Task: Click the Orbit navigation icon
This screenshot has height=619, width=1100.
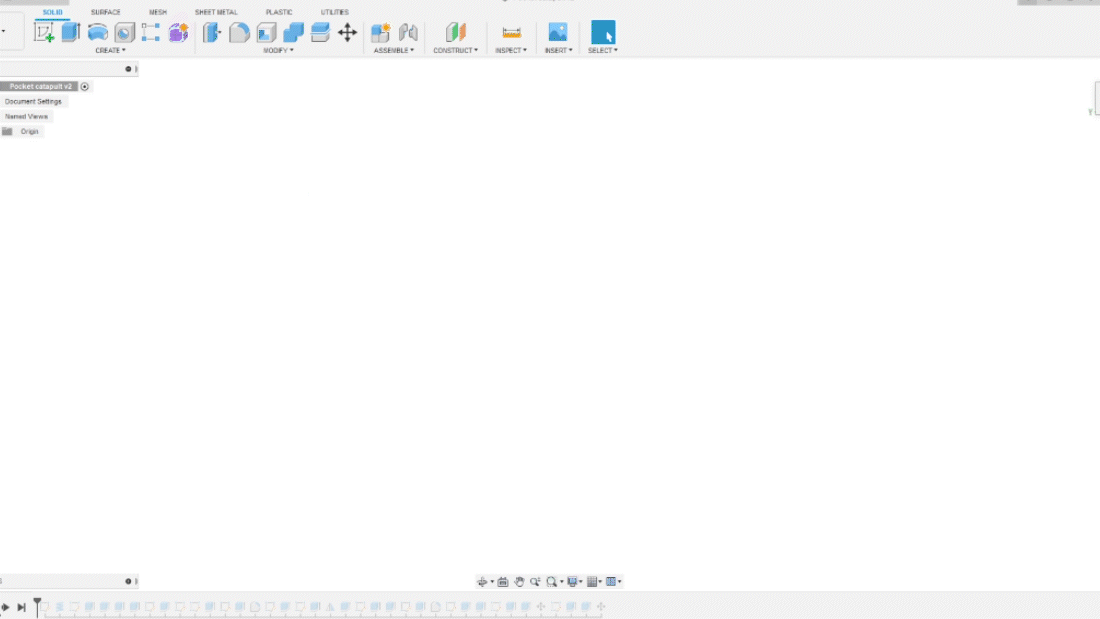Action: tap(482, 582)
